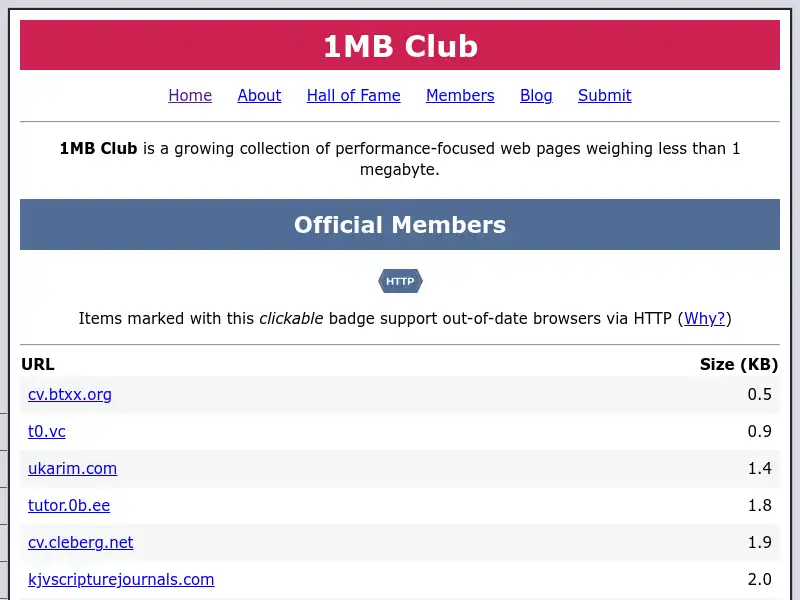The height and width of the screenshot is (600, 800).
Task: Visit the cv.cleberg.net link
Action: (x=81, y=542)
